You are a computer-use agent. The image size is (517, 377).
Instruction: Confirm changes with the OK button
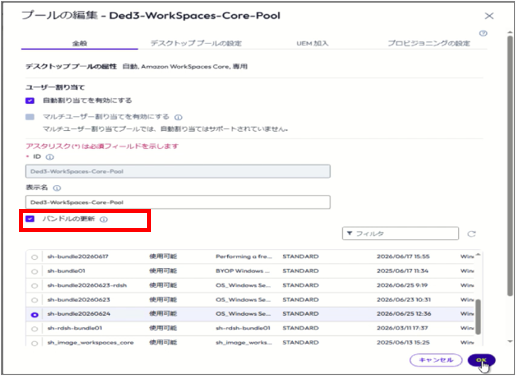point(481,360)
